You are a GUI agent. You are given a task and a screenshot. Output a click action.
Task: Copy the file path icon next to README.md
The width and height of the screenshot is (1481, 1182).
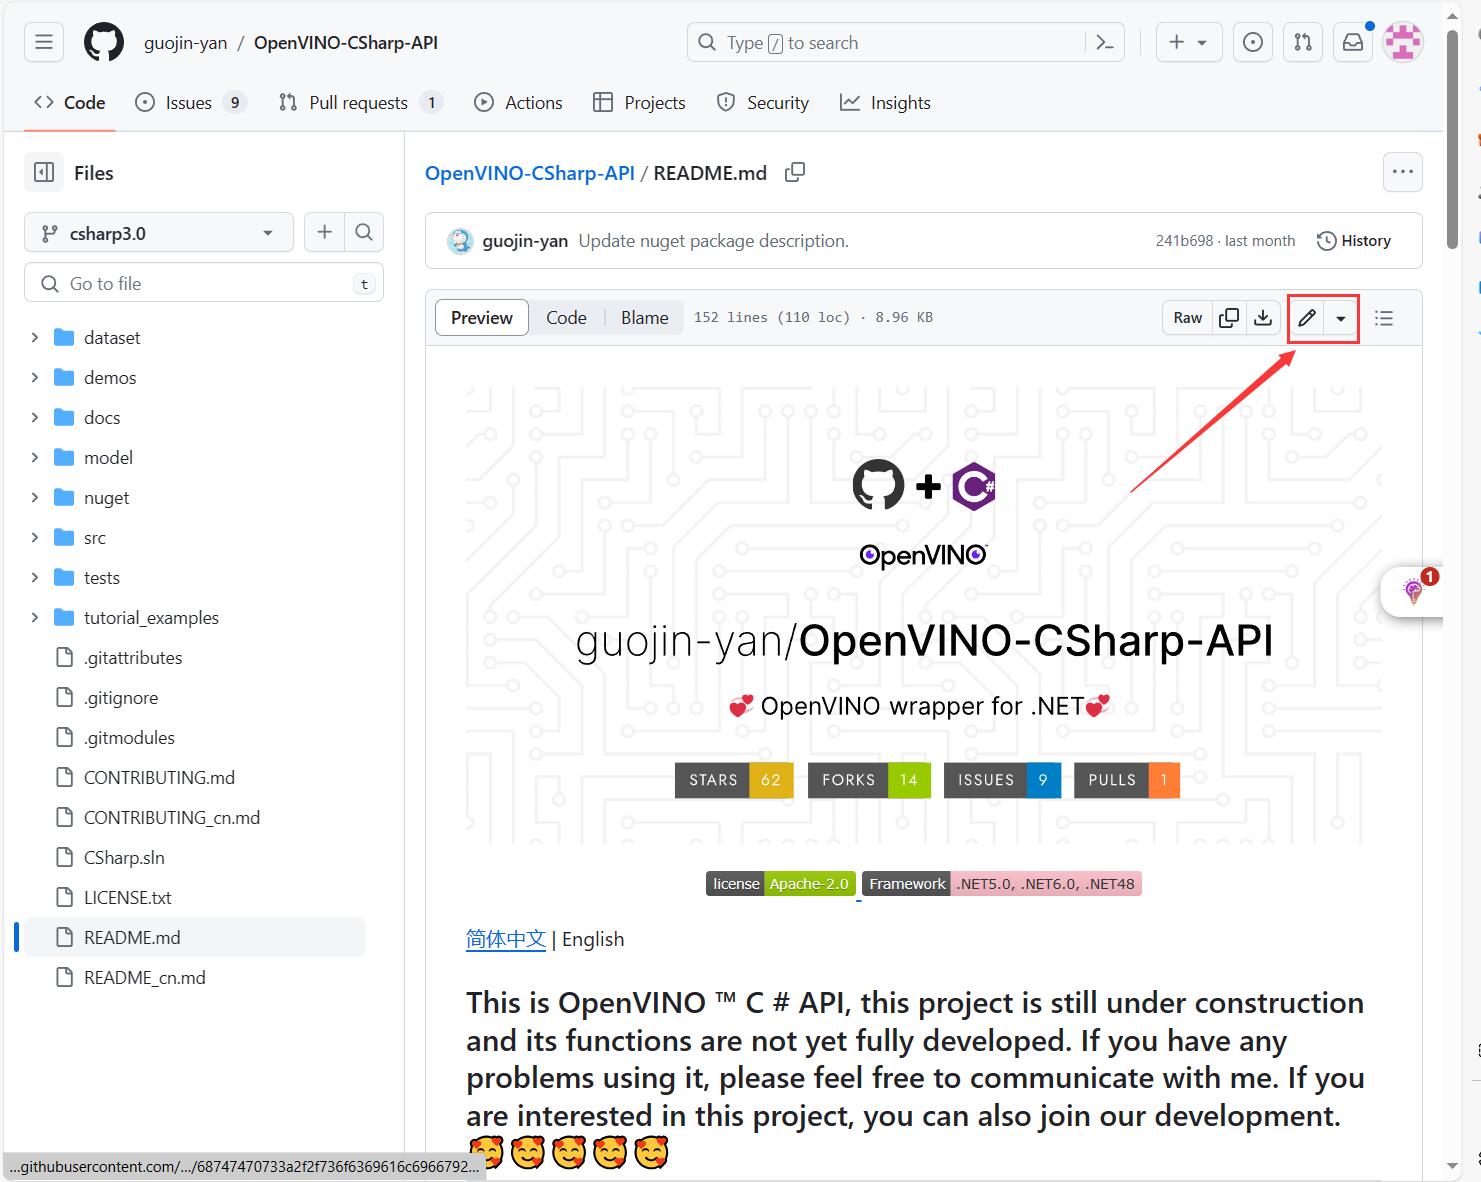coord(795,172)
